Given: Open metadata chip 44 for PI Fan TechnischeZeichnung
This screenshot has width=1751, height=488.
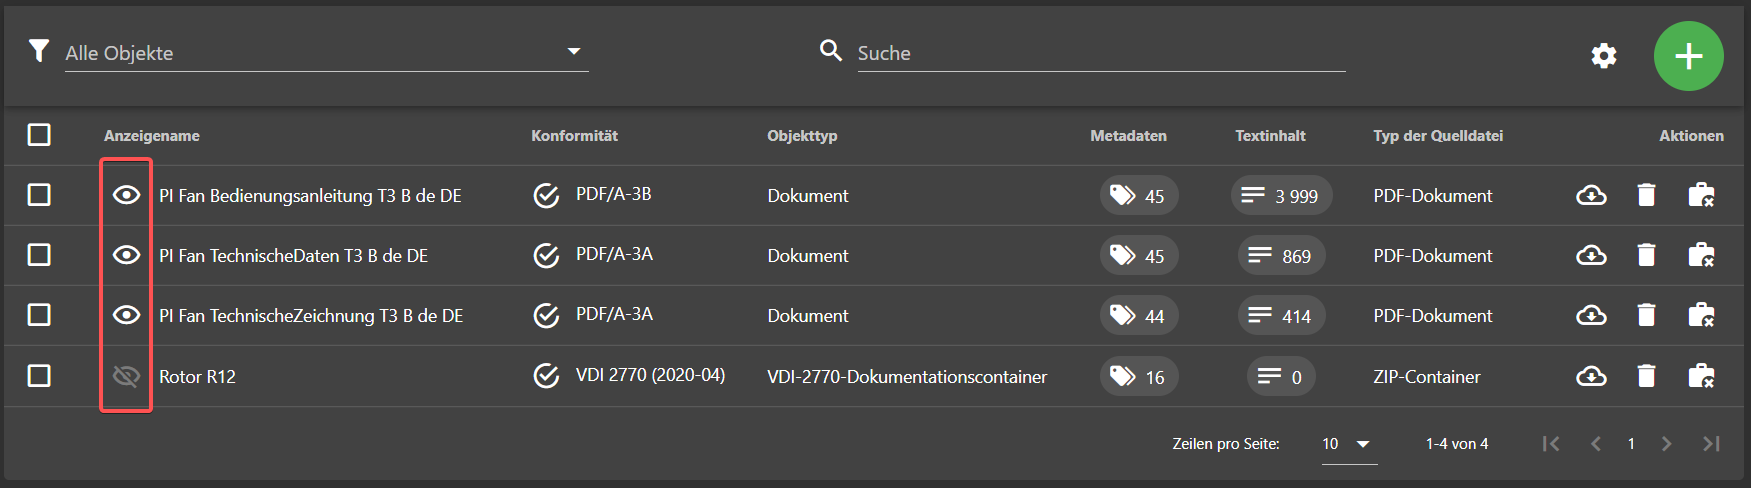Looking at the screenshot, I should [x=1139, y=316].
